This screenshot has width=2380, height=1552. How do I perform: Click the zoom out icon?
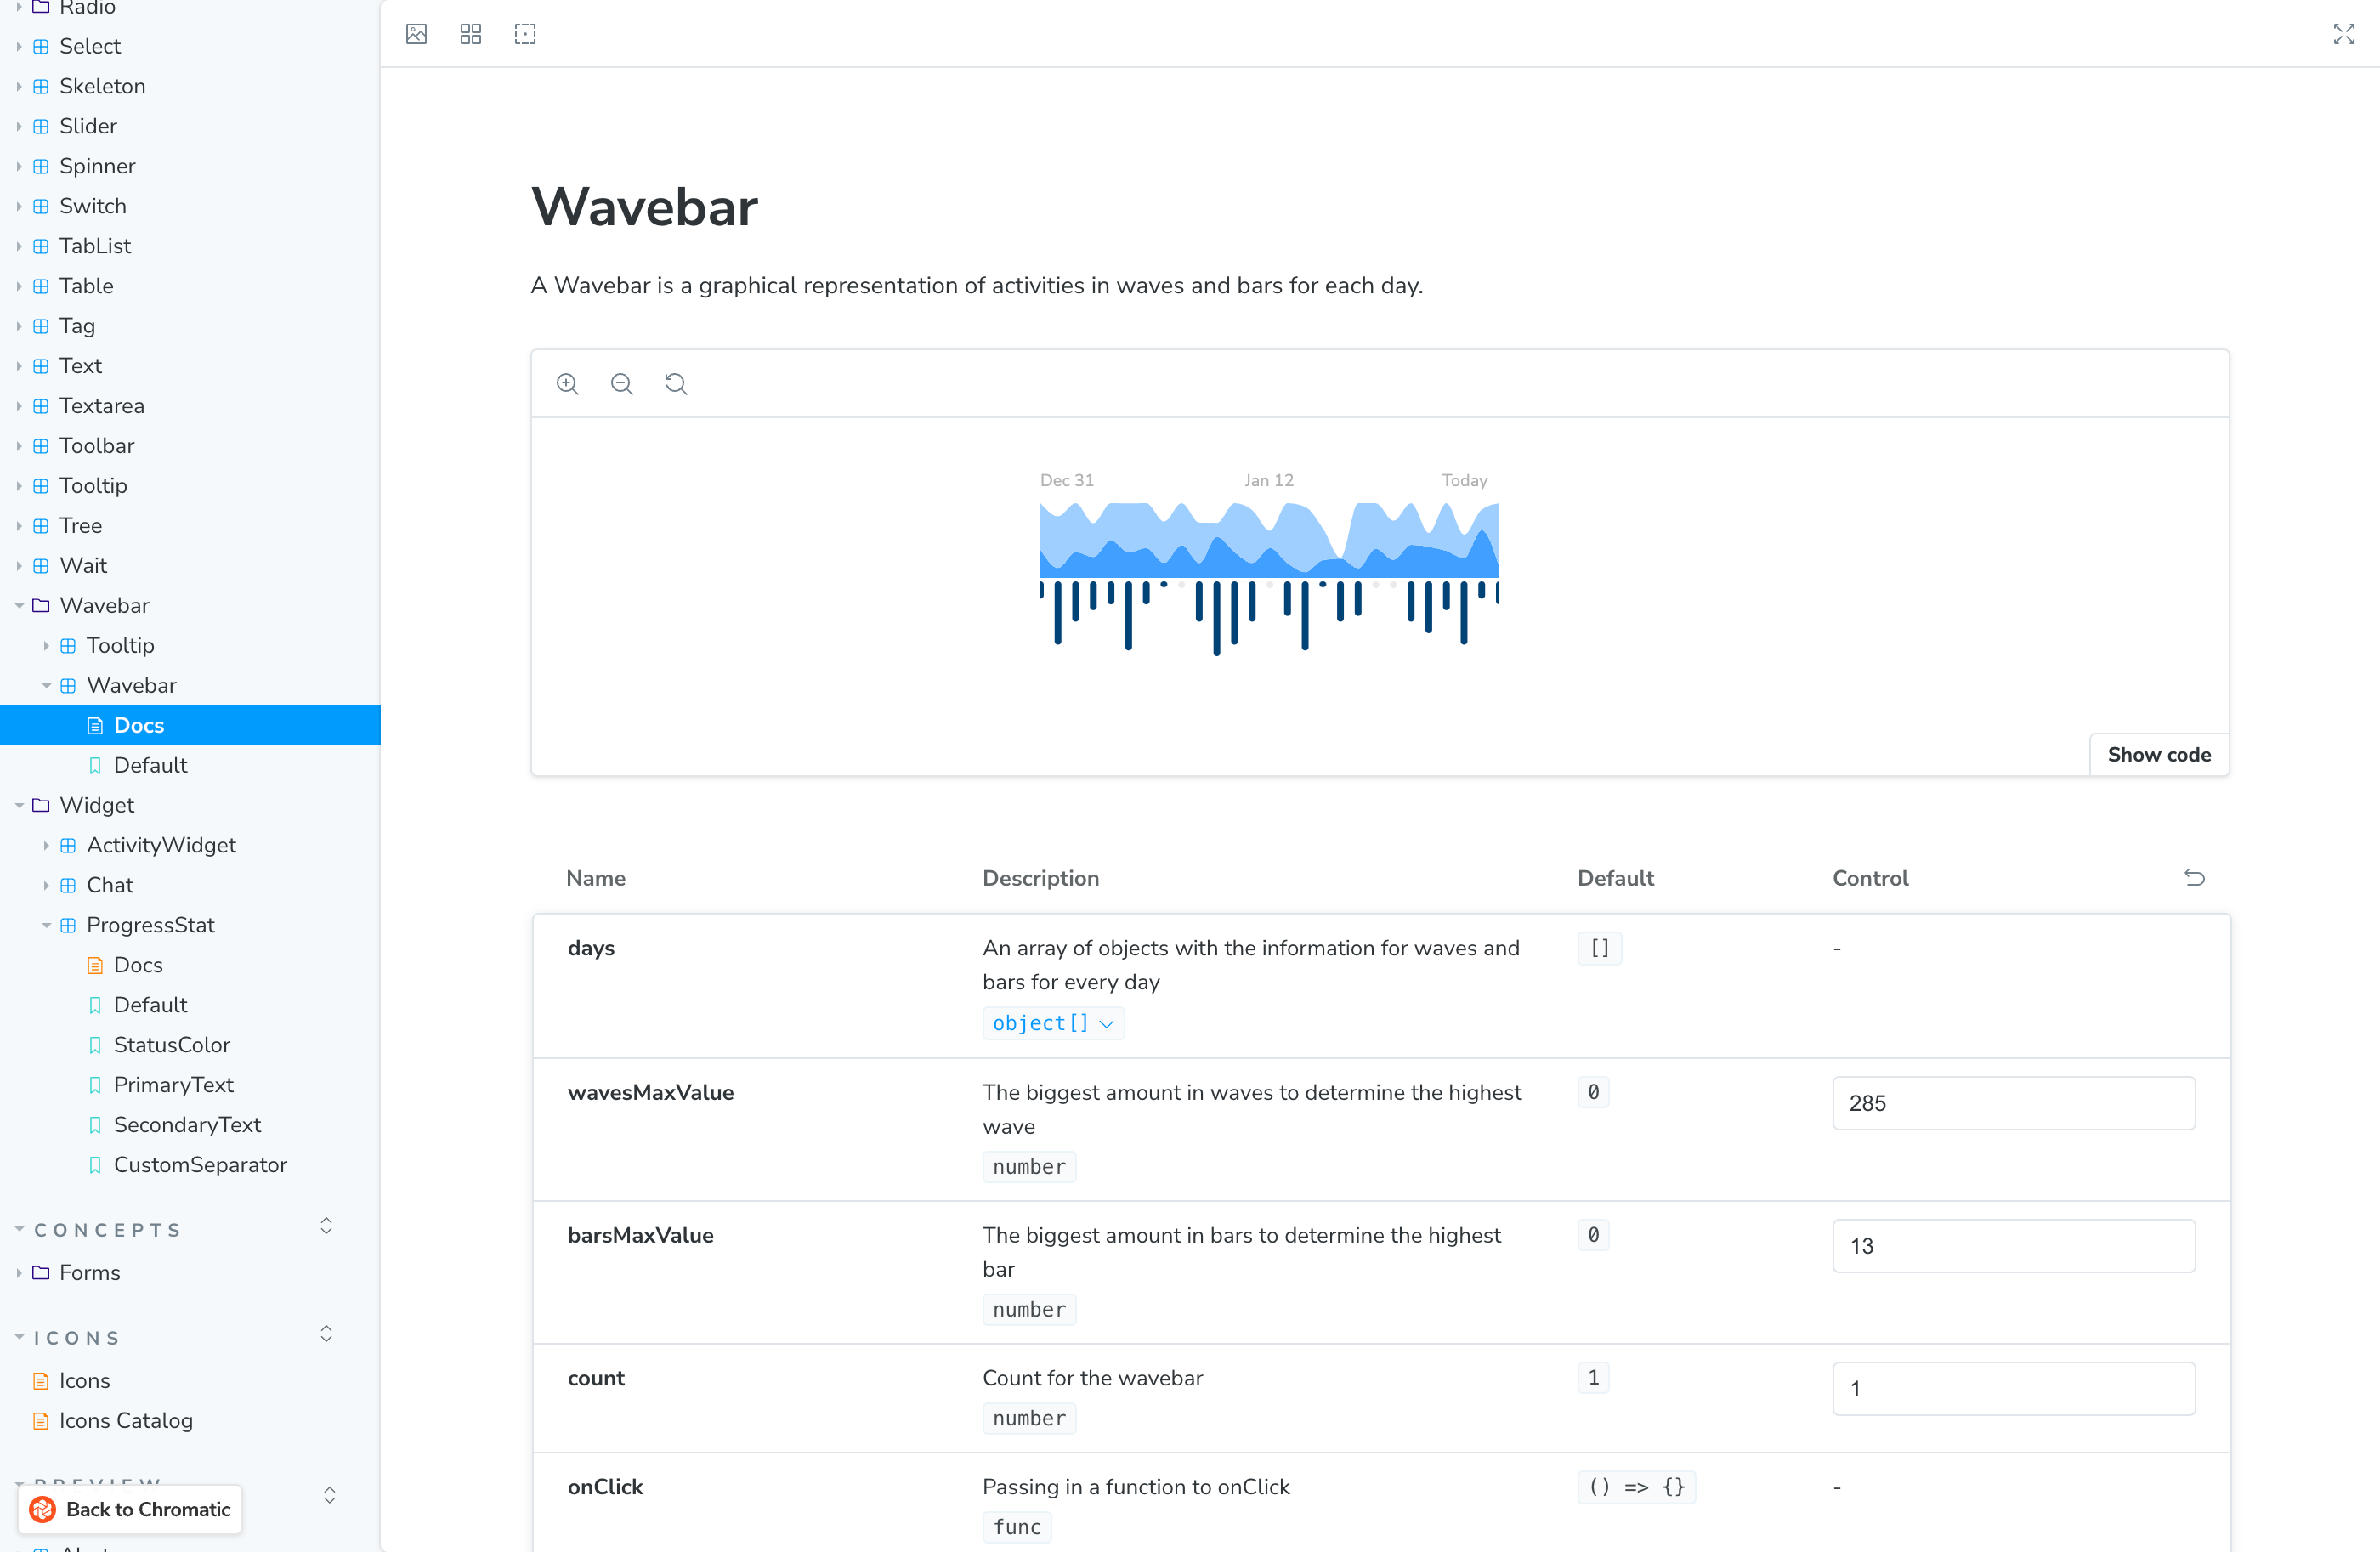click(x=621, y=383)
